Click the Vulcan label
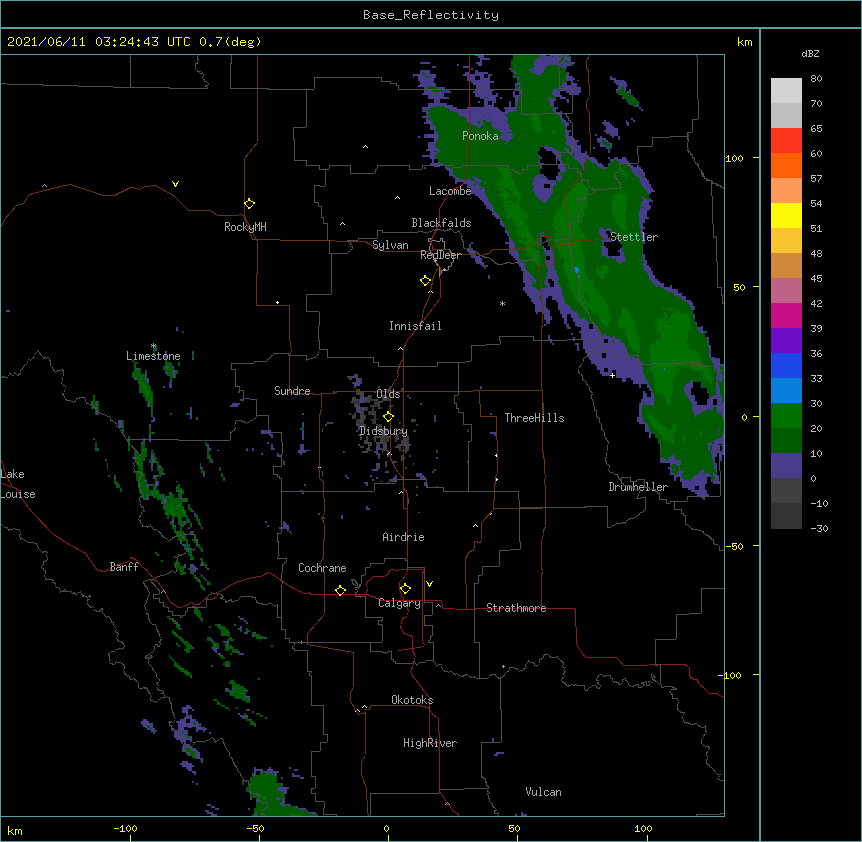The height and width of the screenshot is (842, 862). pos(543,792)
